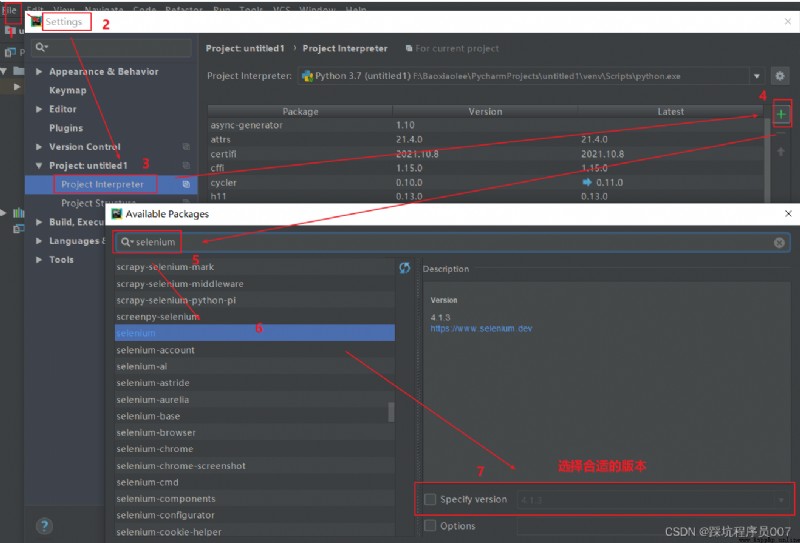The width and height of the screenshot is (800, 543).
Task: Click the cycler update available arrow icon
Action: pyautogui.click(x=587, y=182)
